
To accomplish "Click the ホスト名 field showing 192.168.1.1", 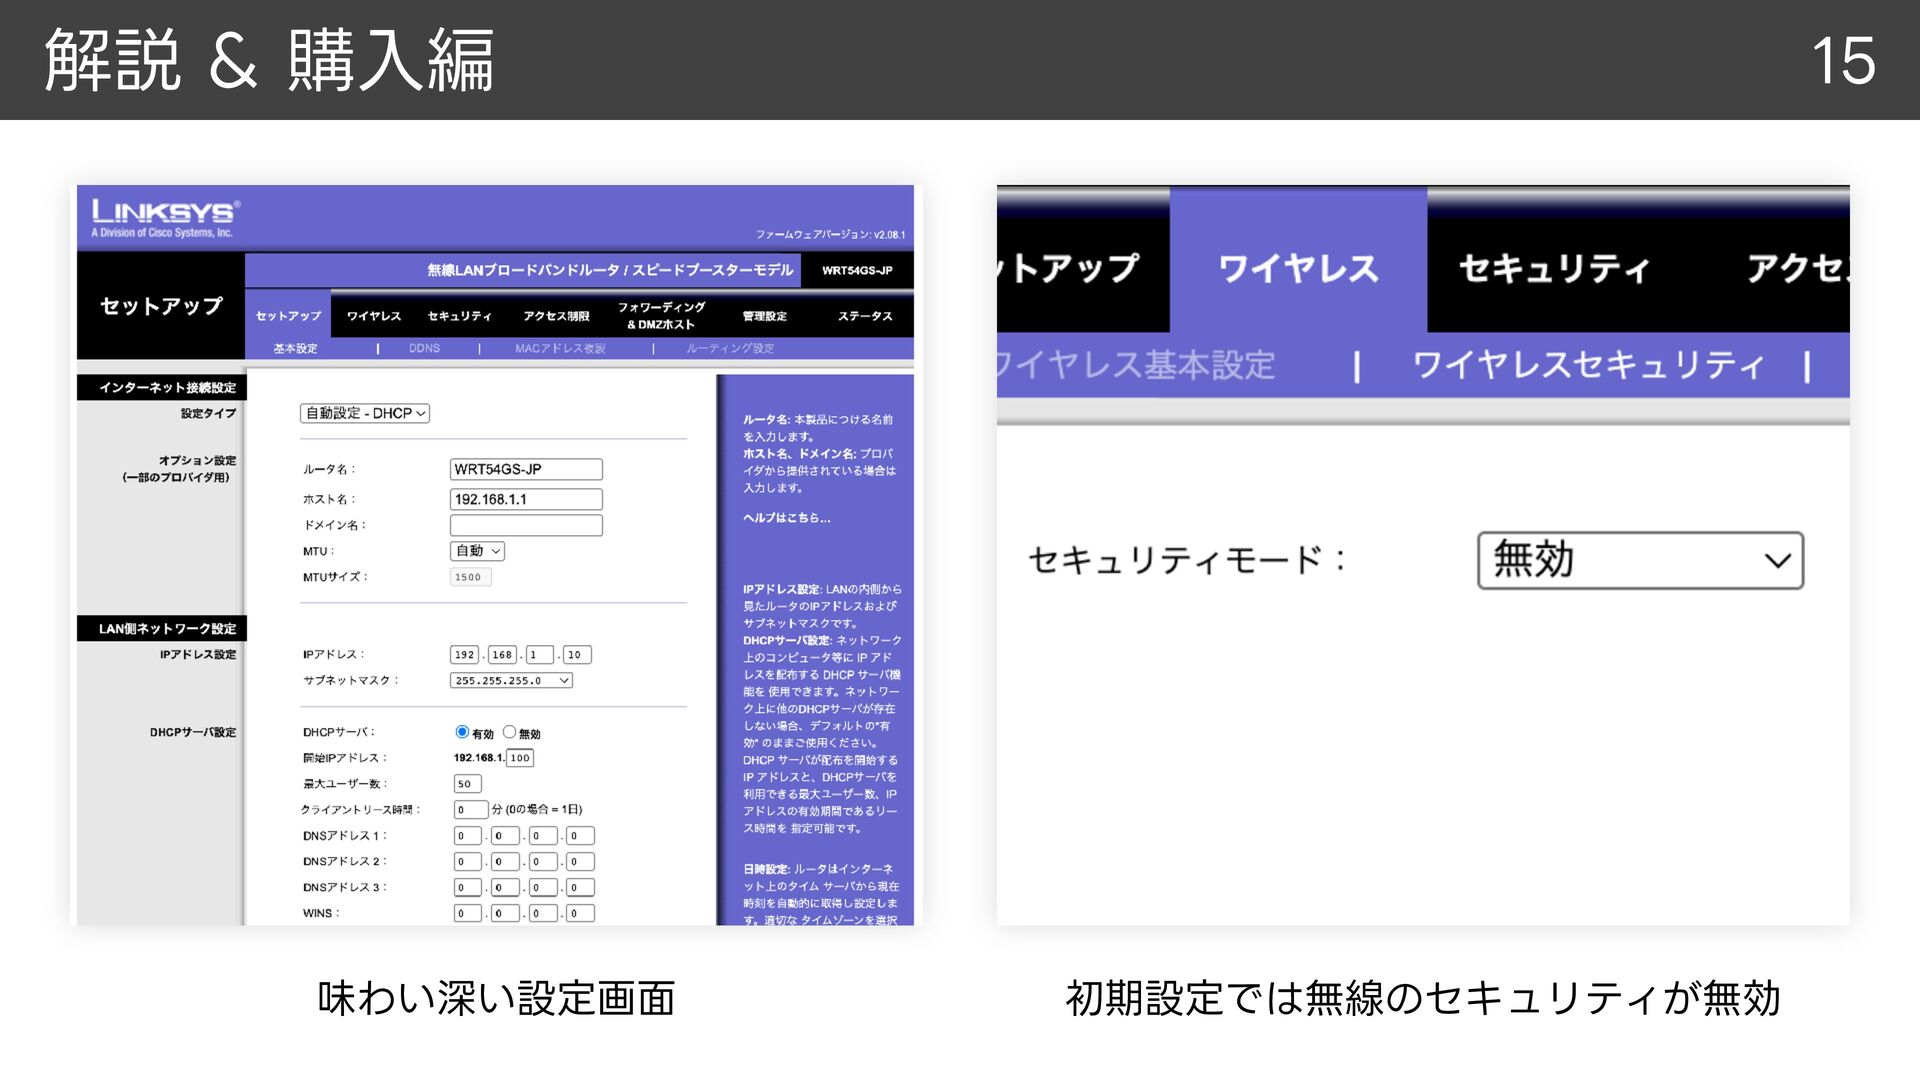I will coord(526,499).
